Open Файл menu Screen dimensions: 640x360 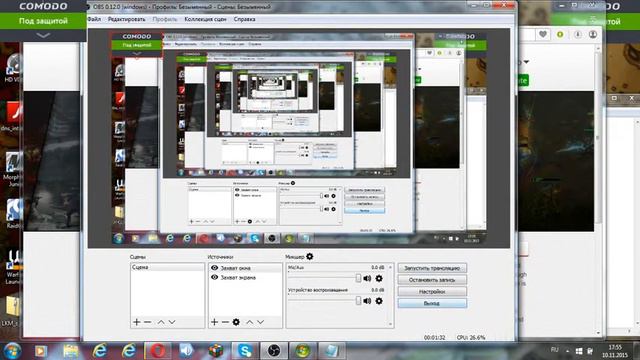(94, 19)
